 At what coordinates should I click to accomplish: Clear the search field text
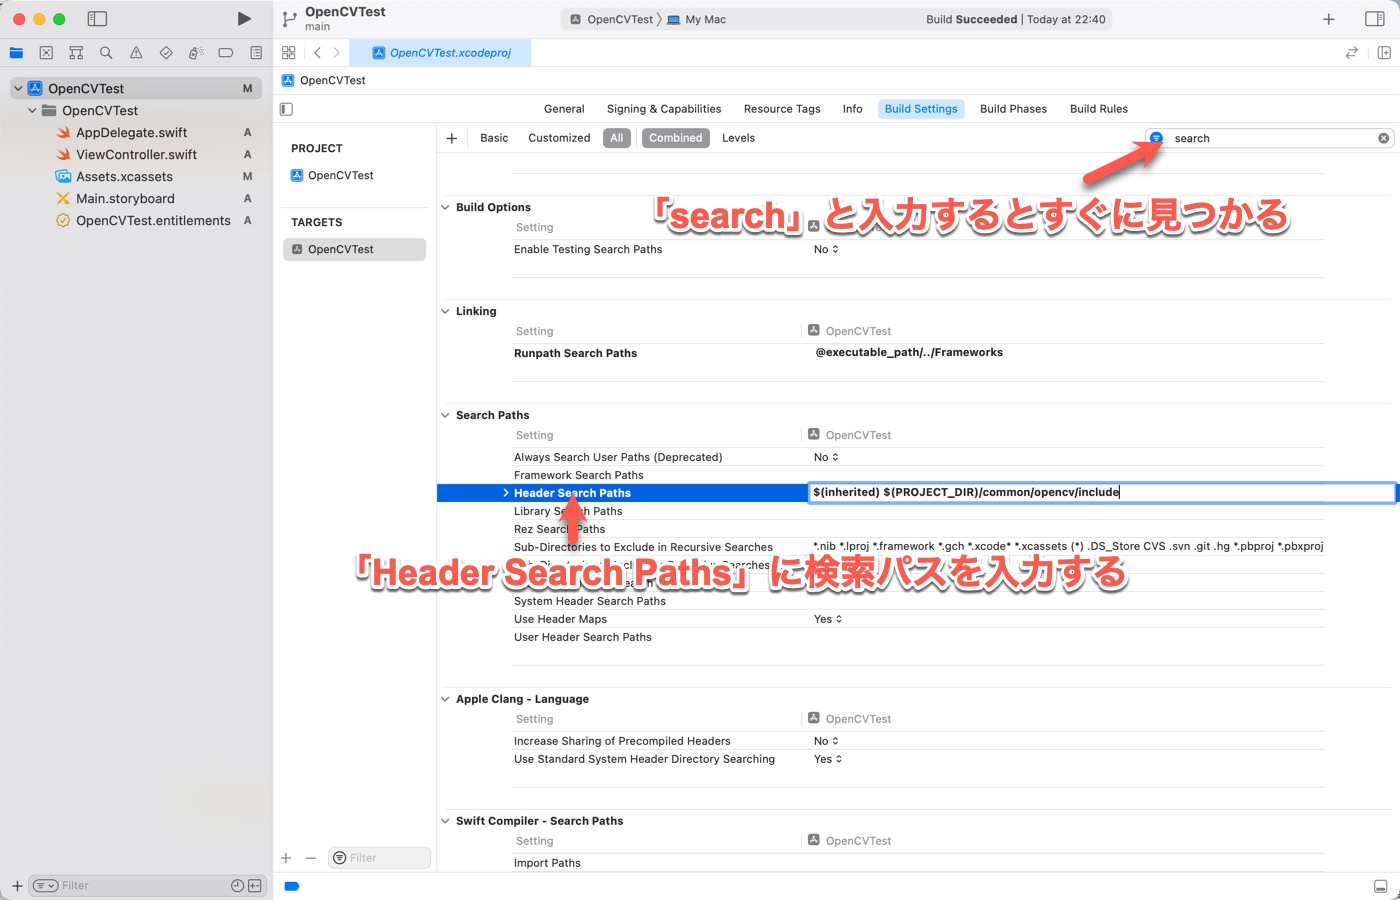1384,138
